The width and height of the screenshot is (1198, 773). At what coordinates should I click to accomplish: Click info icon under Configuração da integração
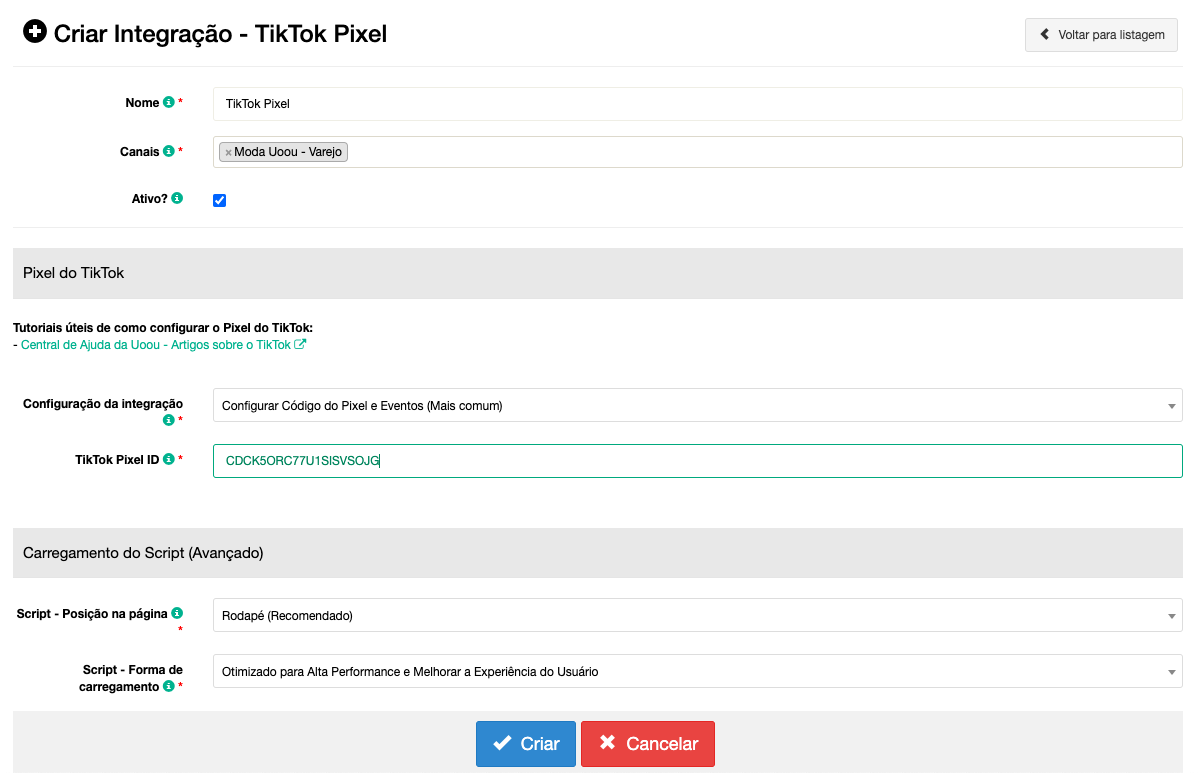(x=169, y=420)
